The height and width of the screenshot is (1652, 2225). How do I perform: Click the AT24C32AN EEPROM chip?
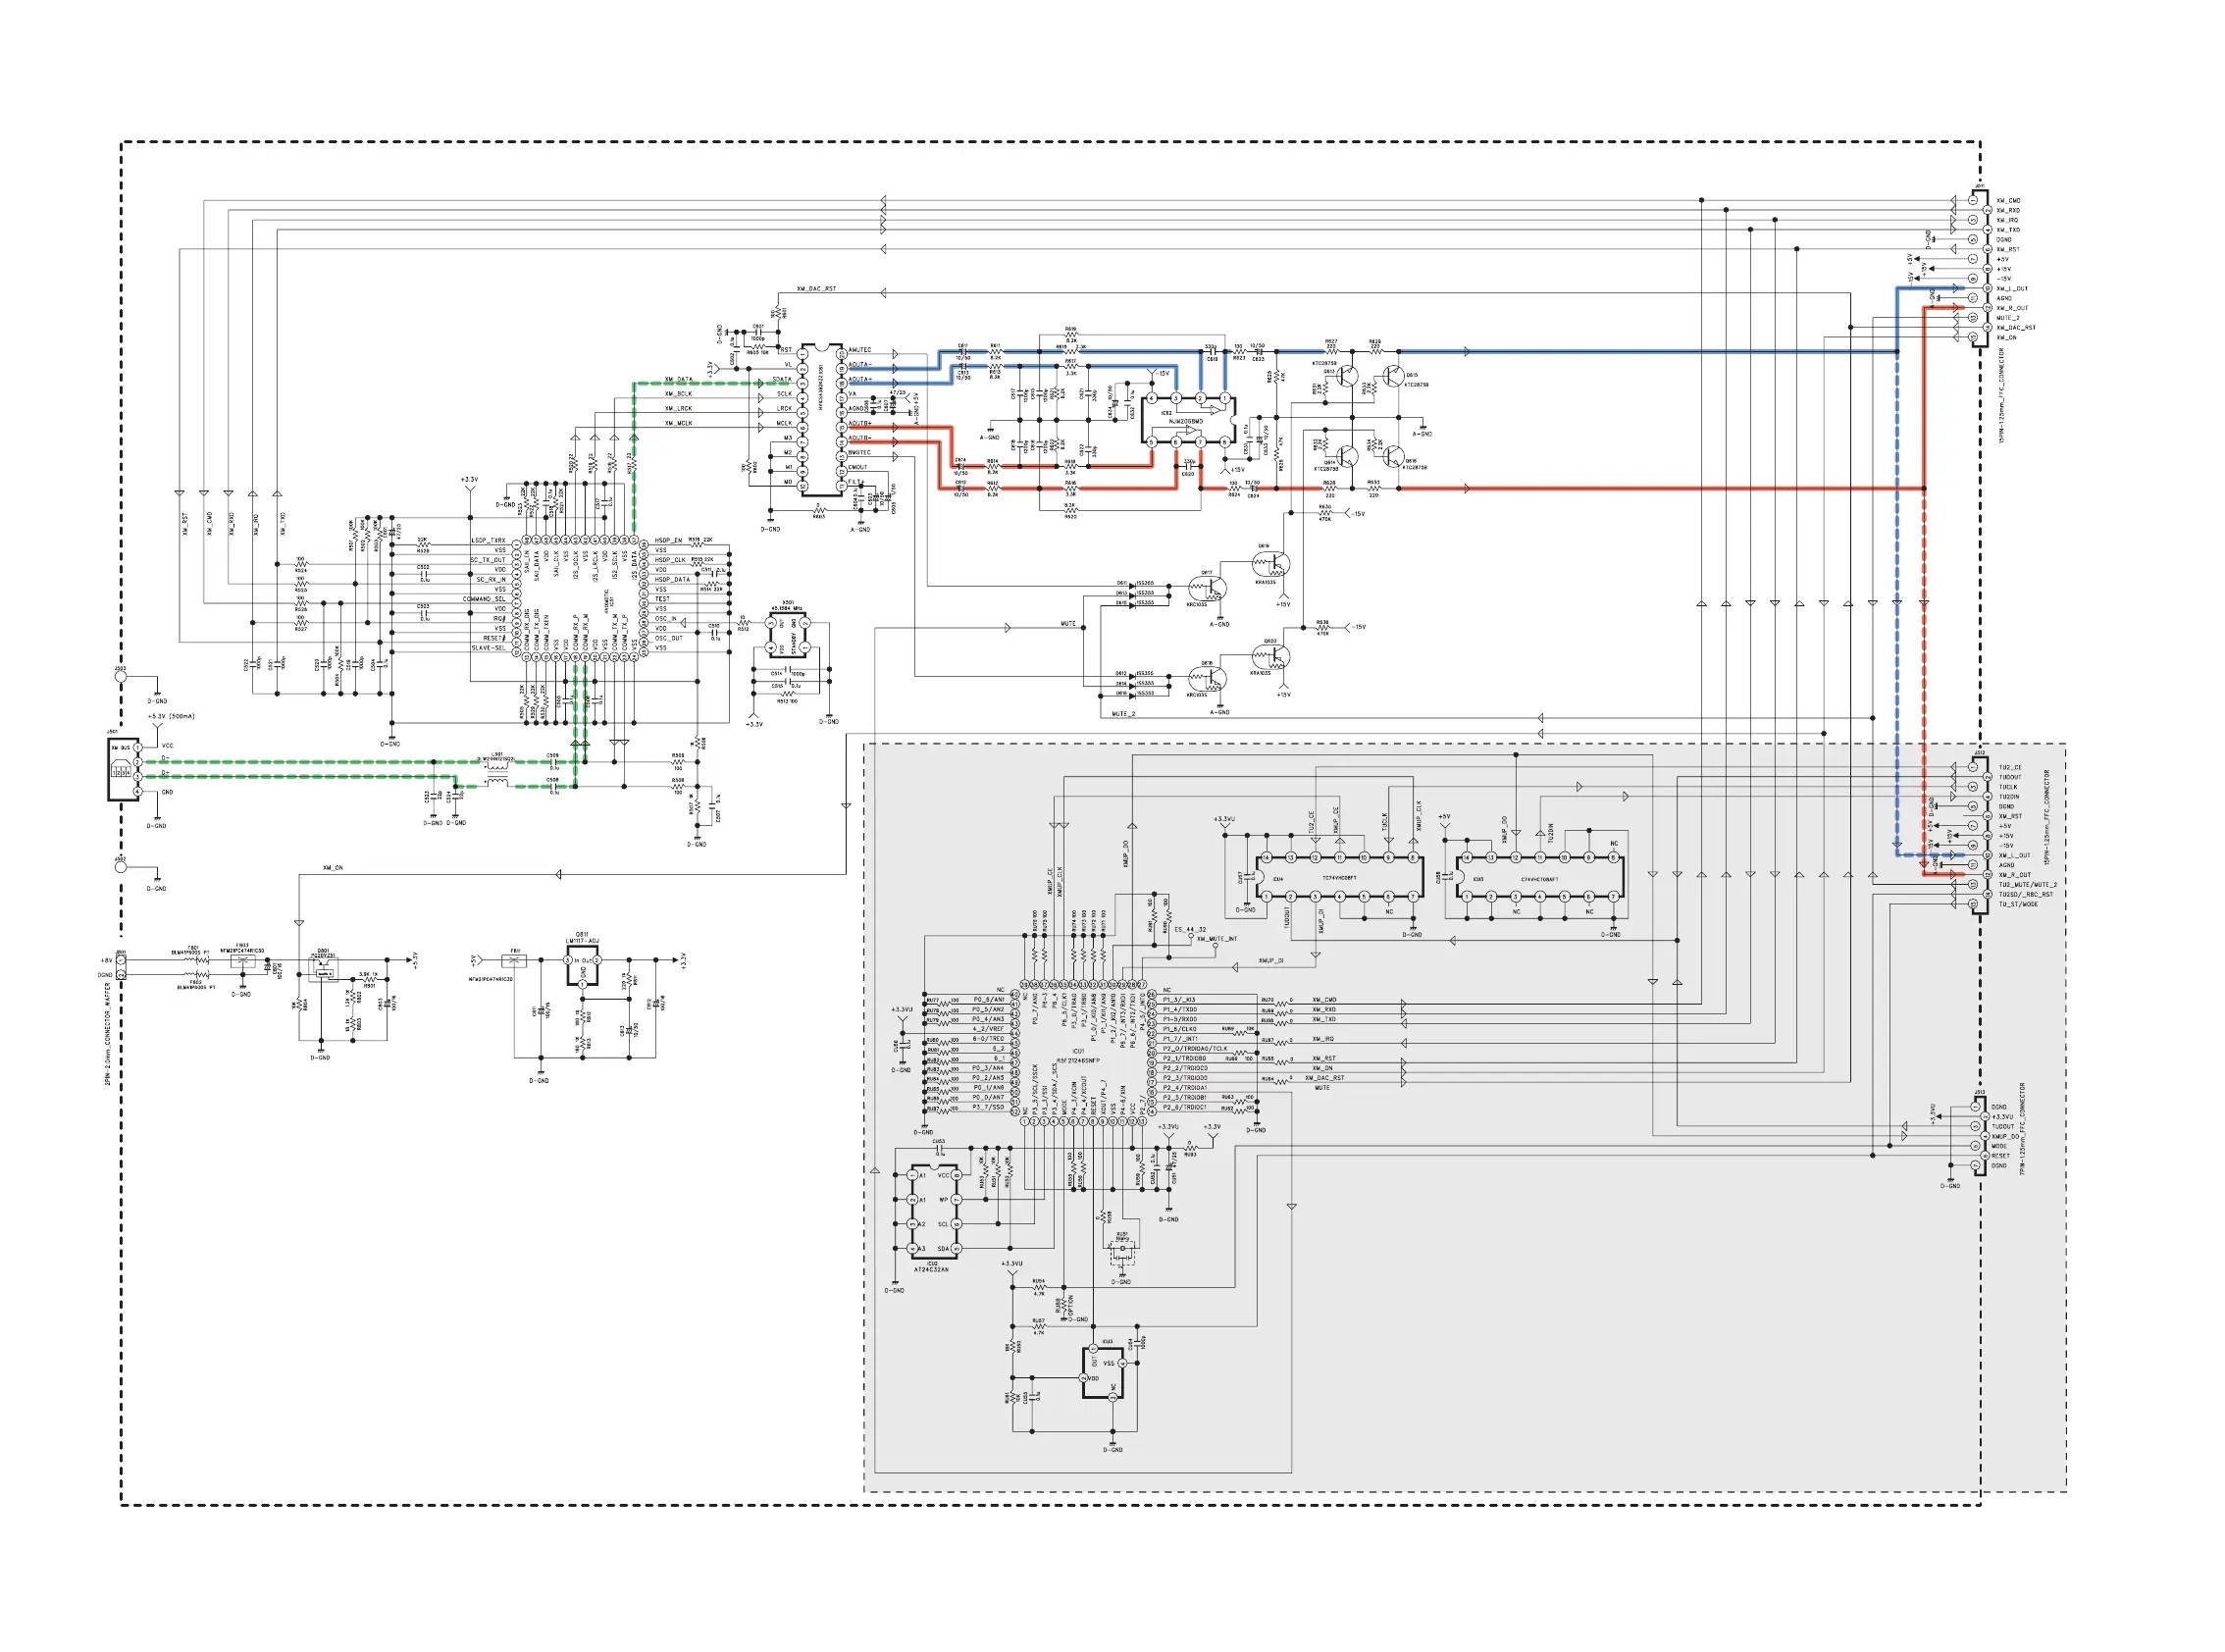(934, 1212)
